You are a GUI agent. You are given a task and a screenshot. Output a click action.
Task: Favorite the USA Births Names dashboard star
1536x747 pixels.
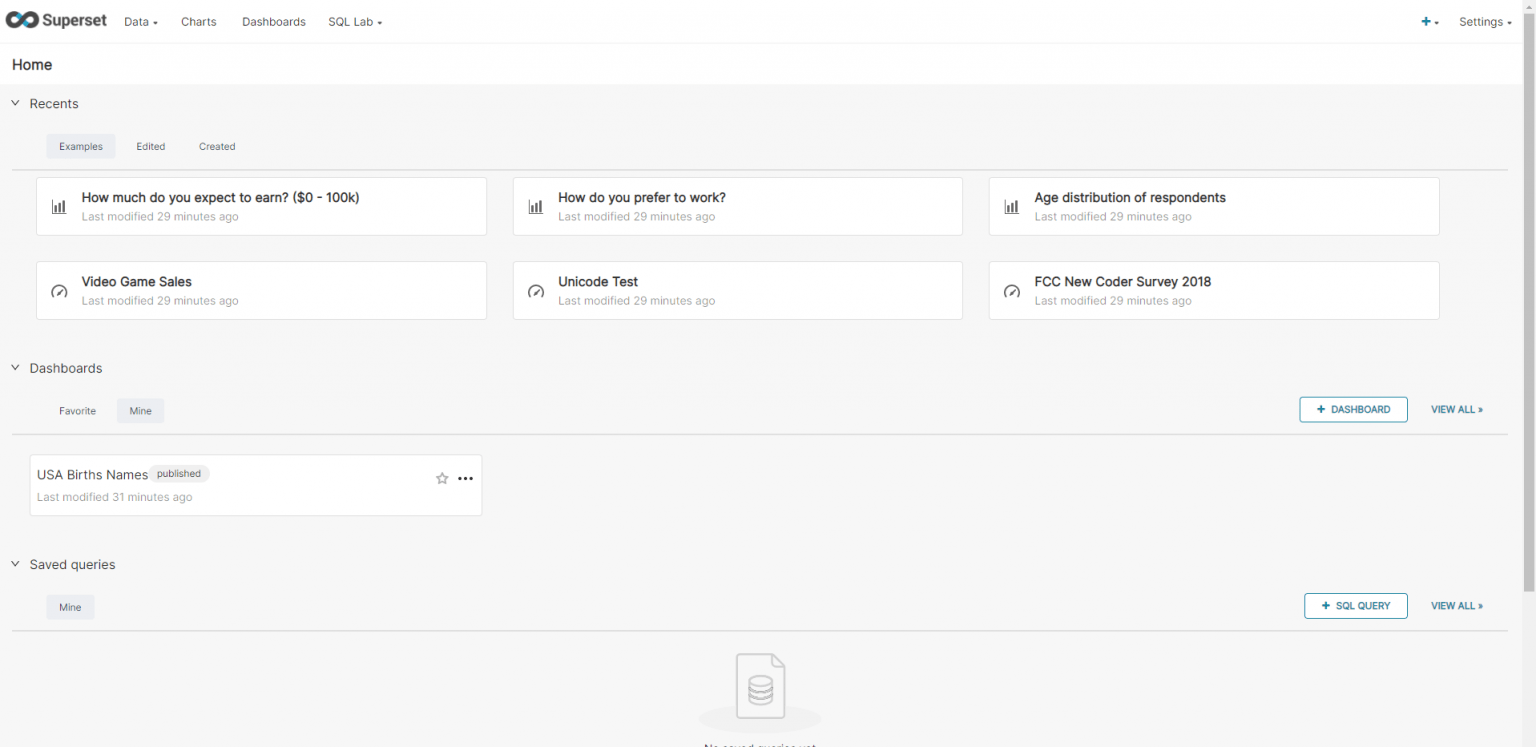(442, 479)
